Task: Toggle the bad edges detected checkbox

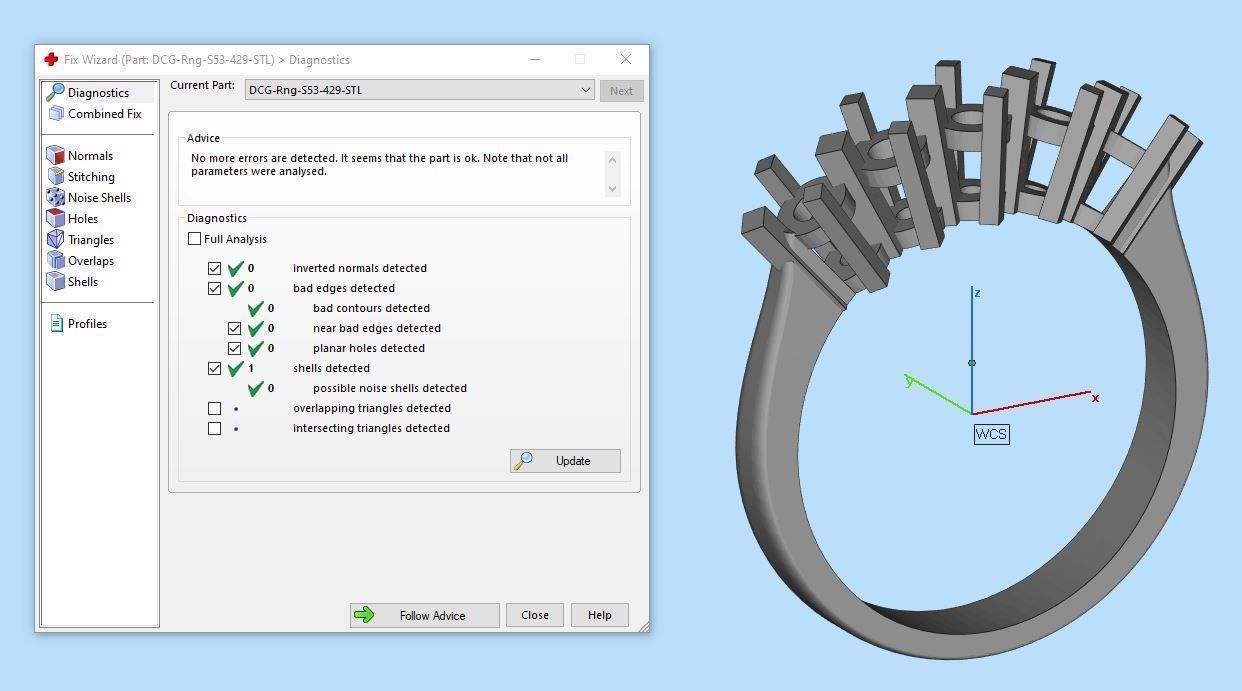Action: 214,288
